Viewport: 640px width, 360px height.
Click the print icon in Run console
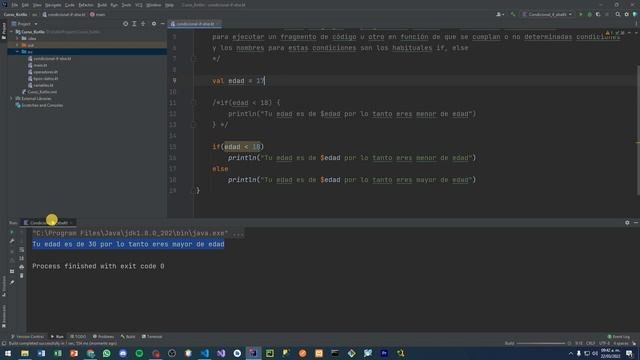pyautogui.click(x=22, y=267)
